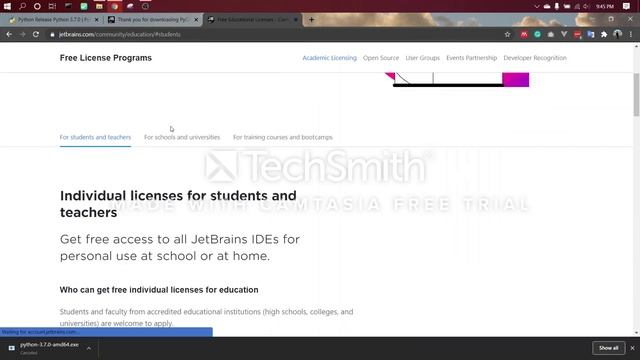Open Developer Recognition nav link
The height and width of the screenshot is (360, 640).
(x=535, y=58)
